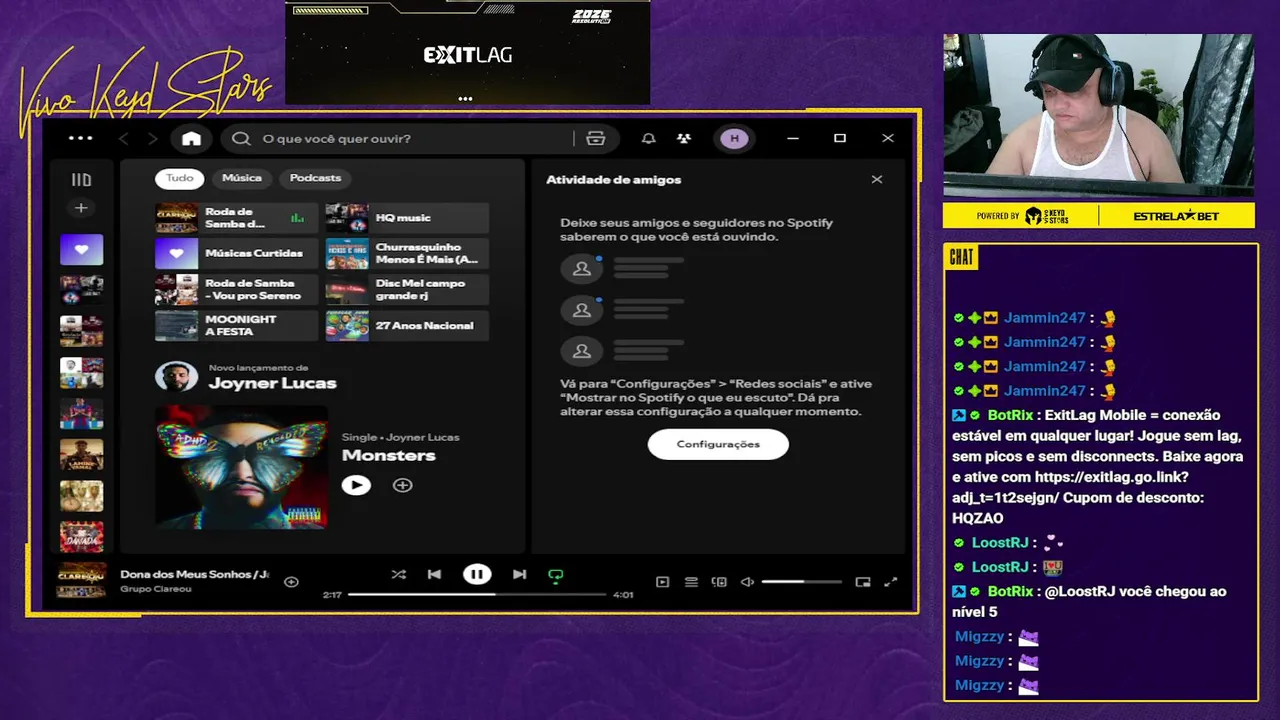The image size is (1280, 720).
Task: Toggle shuffle playback
Action: [x=398, y=574]
